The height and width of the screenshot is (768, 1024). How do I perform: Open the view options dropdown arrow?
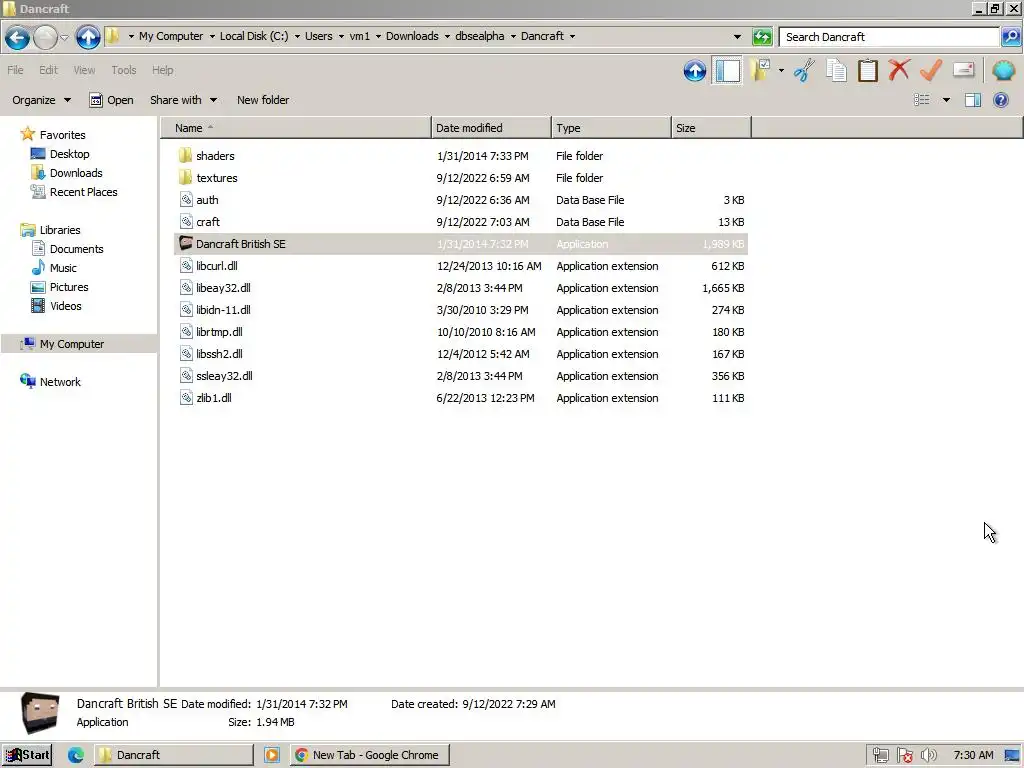point(946,100)
